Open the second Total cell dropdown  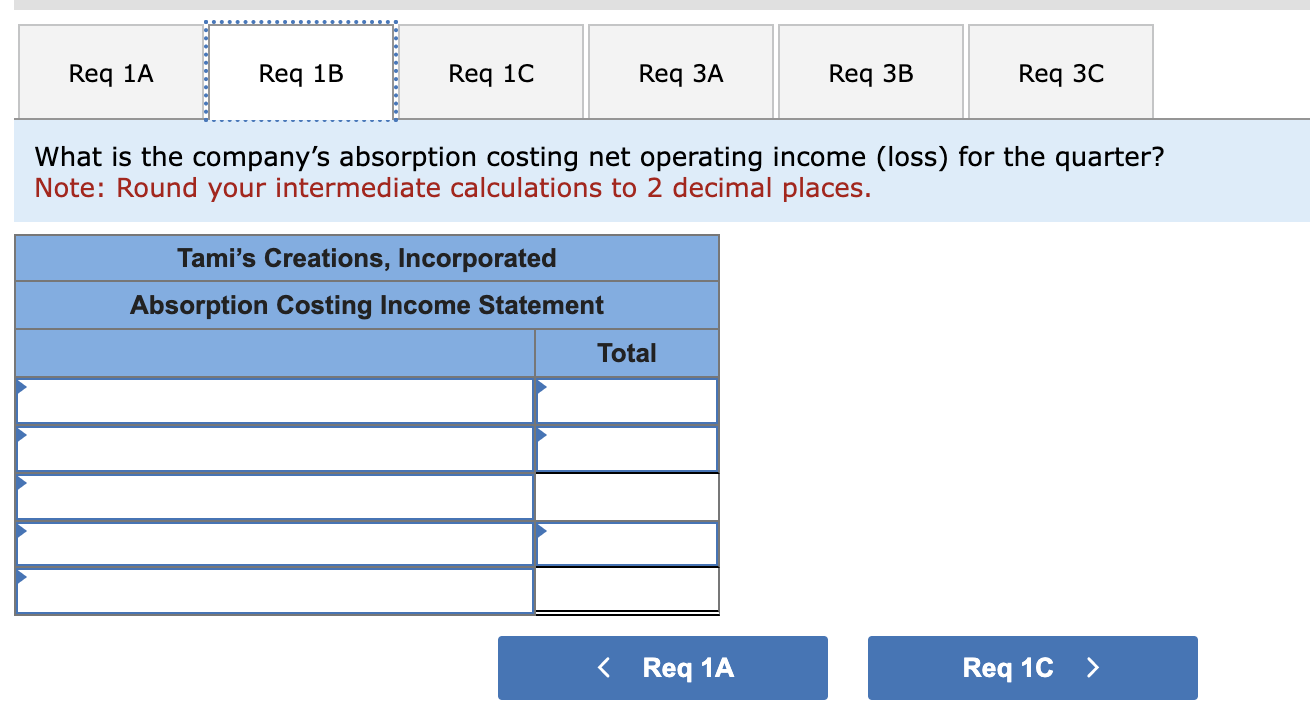tap(626, 448)
